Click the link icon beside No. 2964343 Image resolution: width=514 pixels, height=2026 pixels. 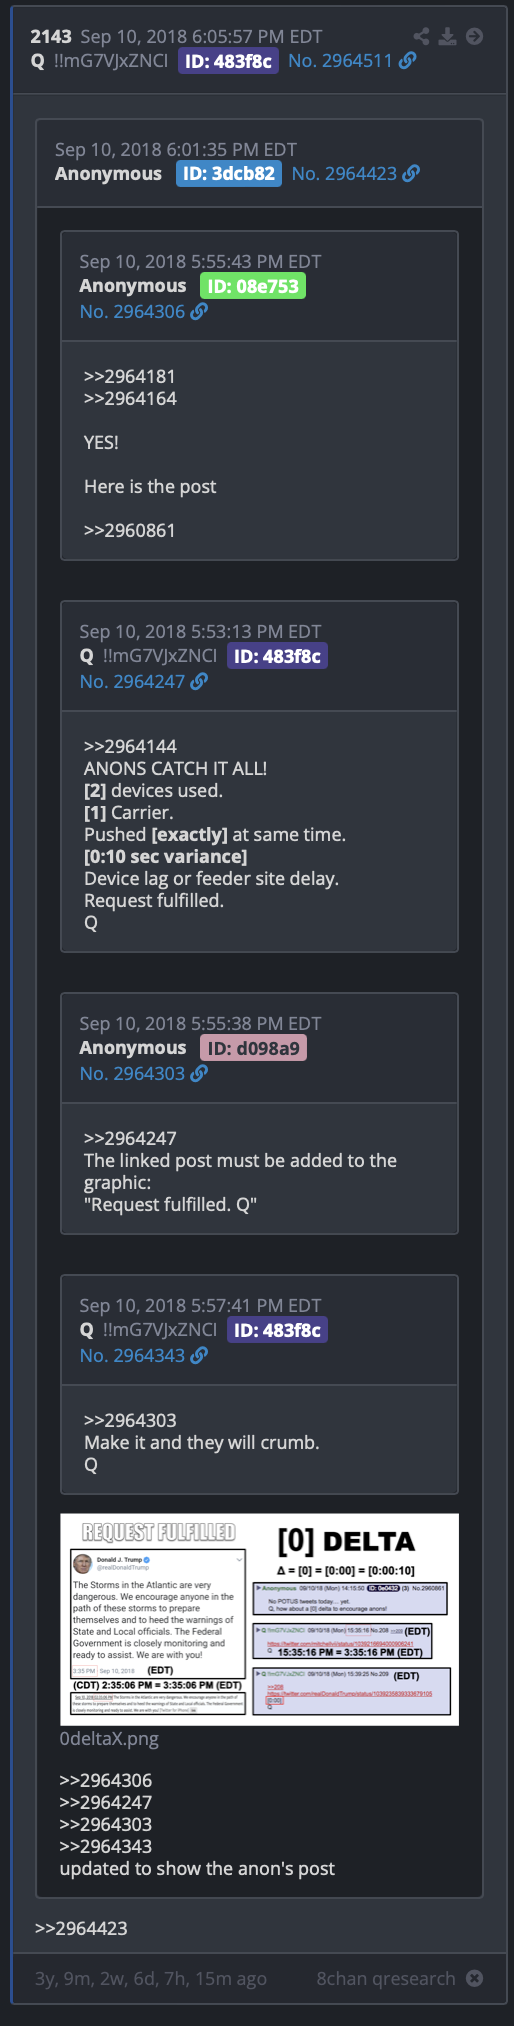coord(199,1355)
